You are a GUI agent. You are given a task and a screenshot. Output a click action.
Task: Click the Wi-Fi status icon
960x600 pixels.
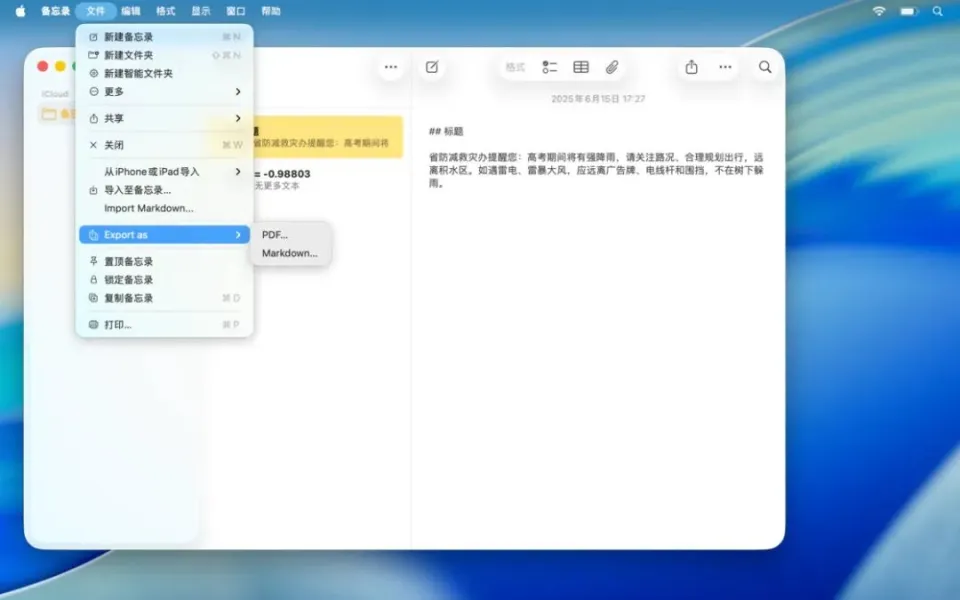tap(879, 11)
